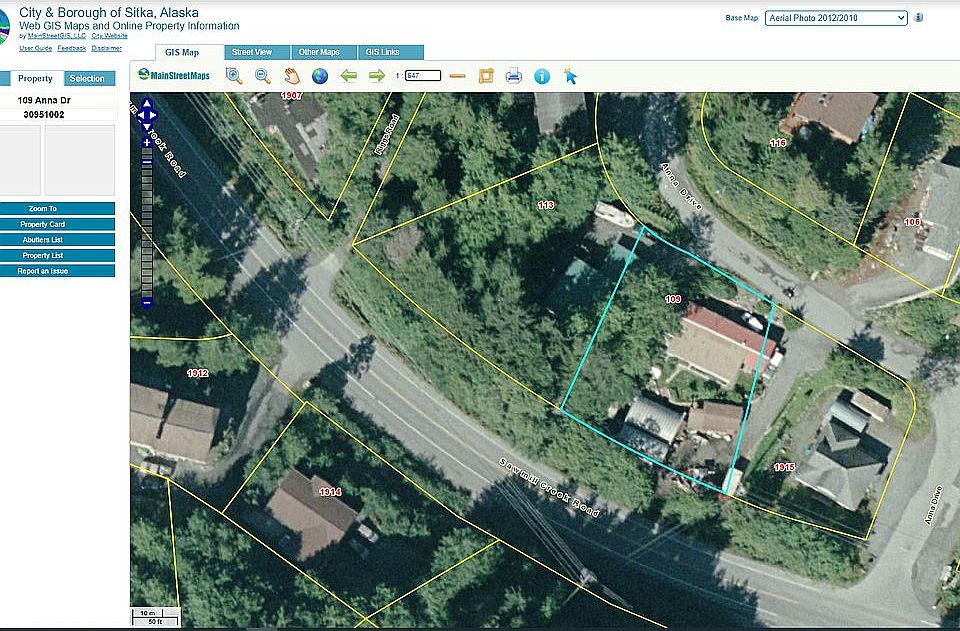Screen dimensions: 960x631
Task: Click parcel label 116 on map
Action: pyautogui.click(x=778, y=143)
